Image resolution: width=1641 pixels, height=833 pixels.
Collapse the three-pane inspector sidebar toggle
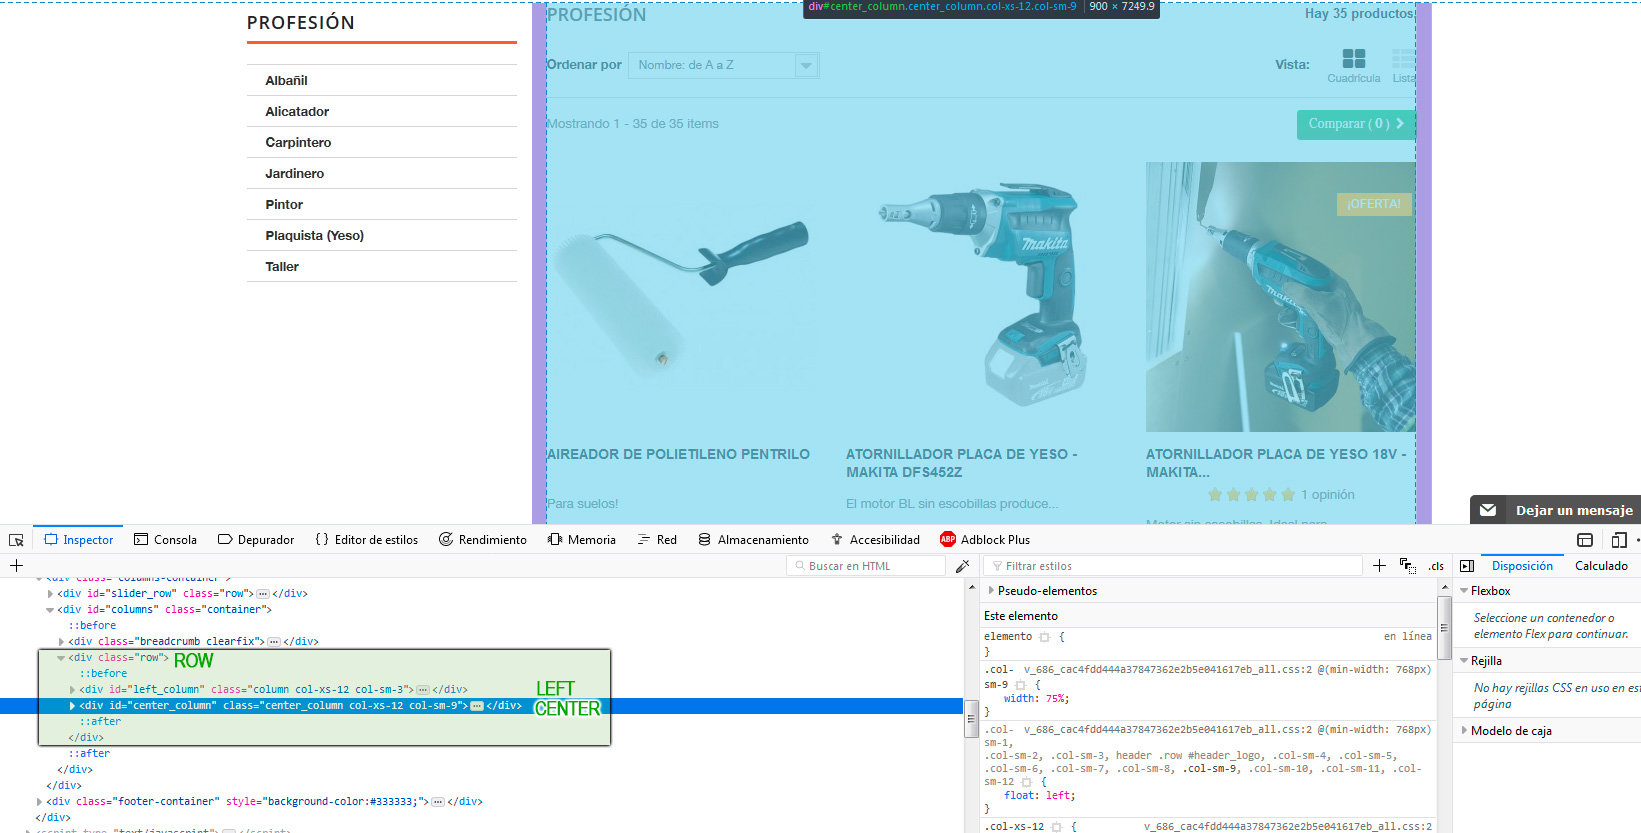[1467, 566]
